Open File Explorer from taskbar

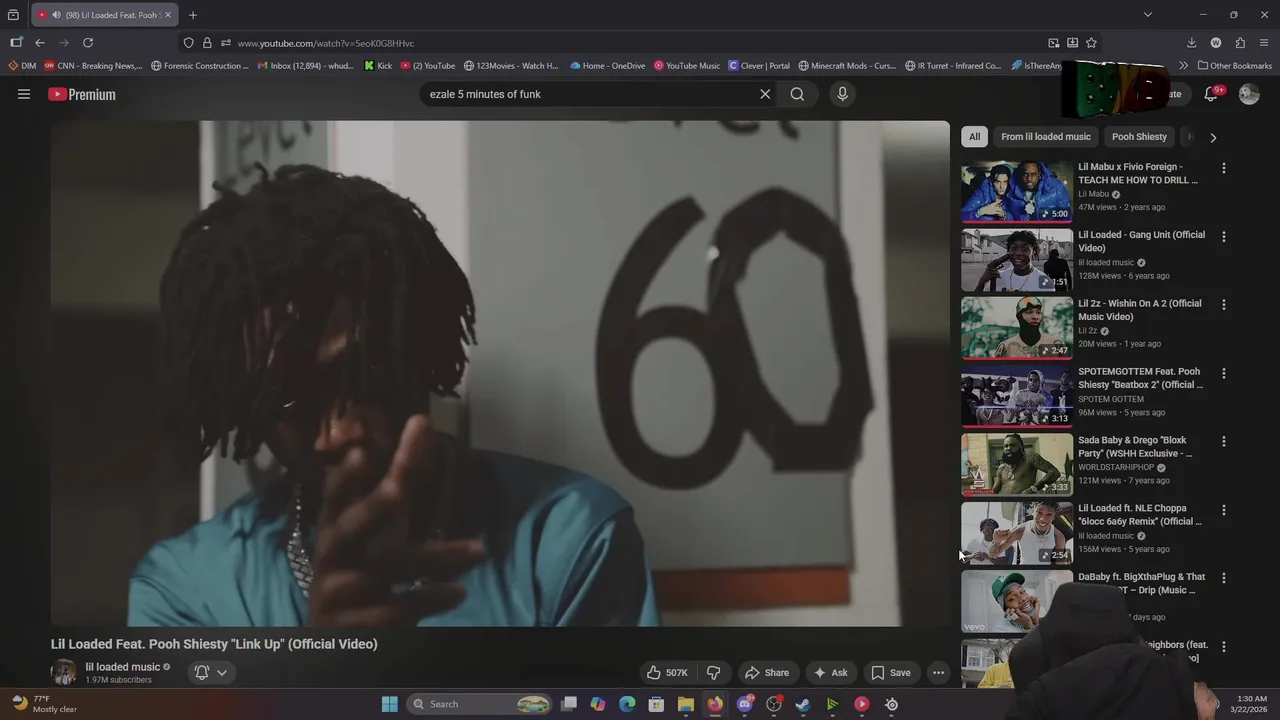tap(685, 704)
